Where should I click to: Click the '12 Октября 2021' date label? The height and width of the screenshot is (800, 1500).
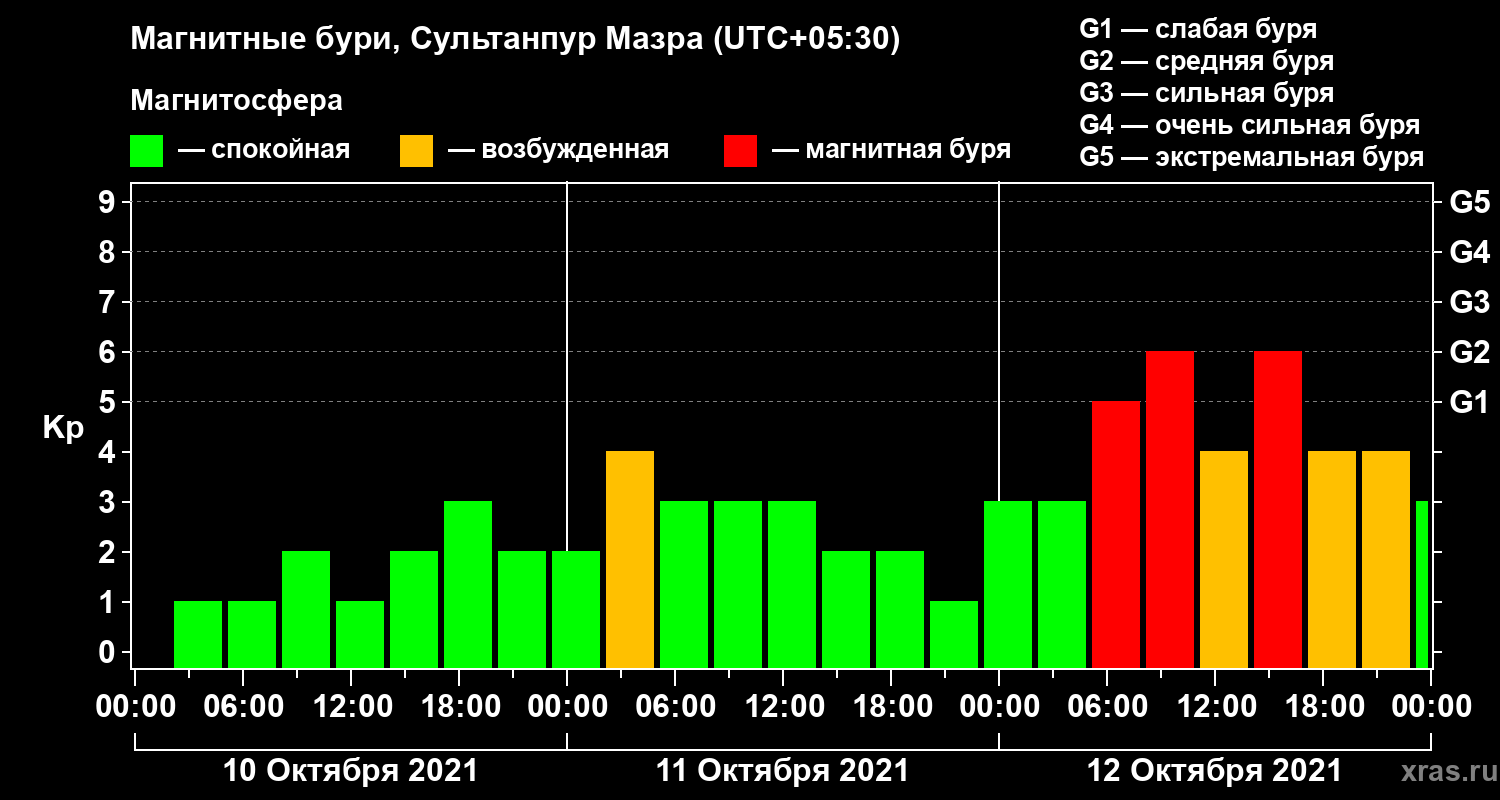click(1214, 771)
